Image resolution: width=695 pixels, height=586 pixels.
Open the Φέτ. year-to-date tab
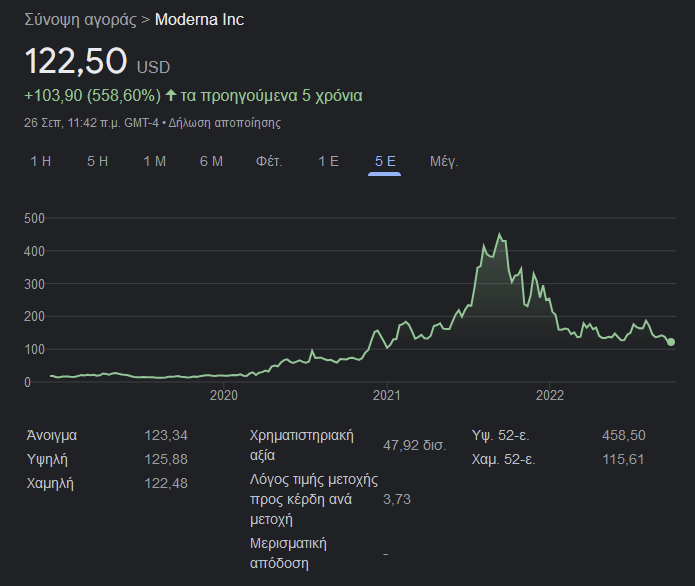269,161
